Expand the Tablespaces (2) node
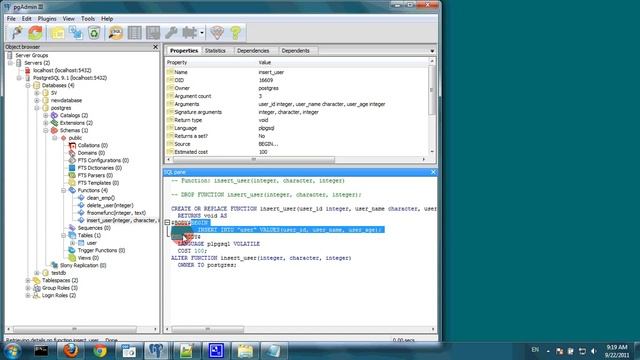 [28, 280]
